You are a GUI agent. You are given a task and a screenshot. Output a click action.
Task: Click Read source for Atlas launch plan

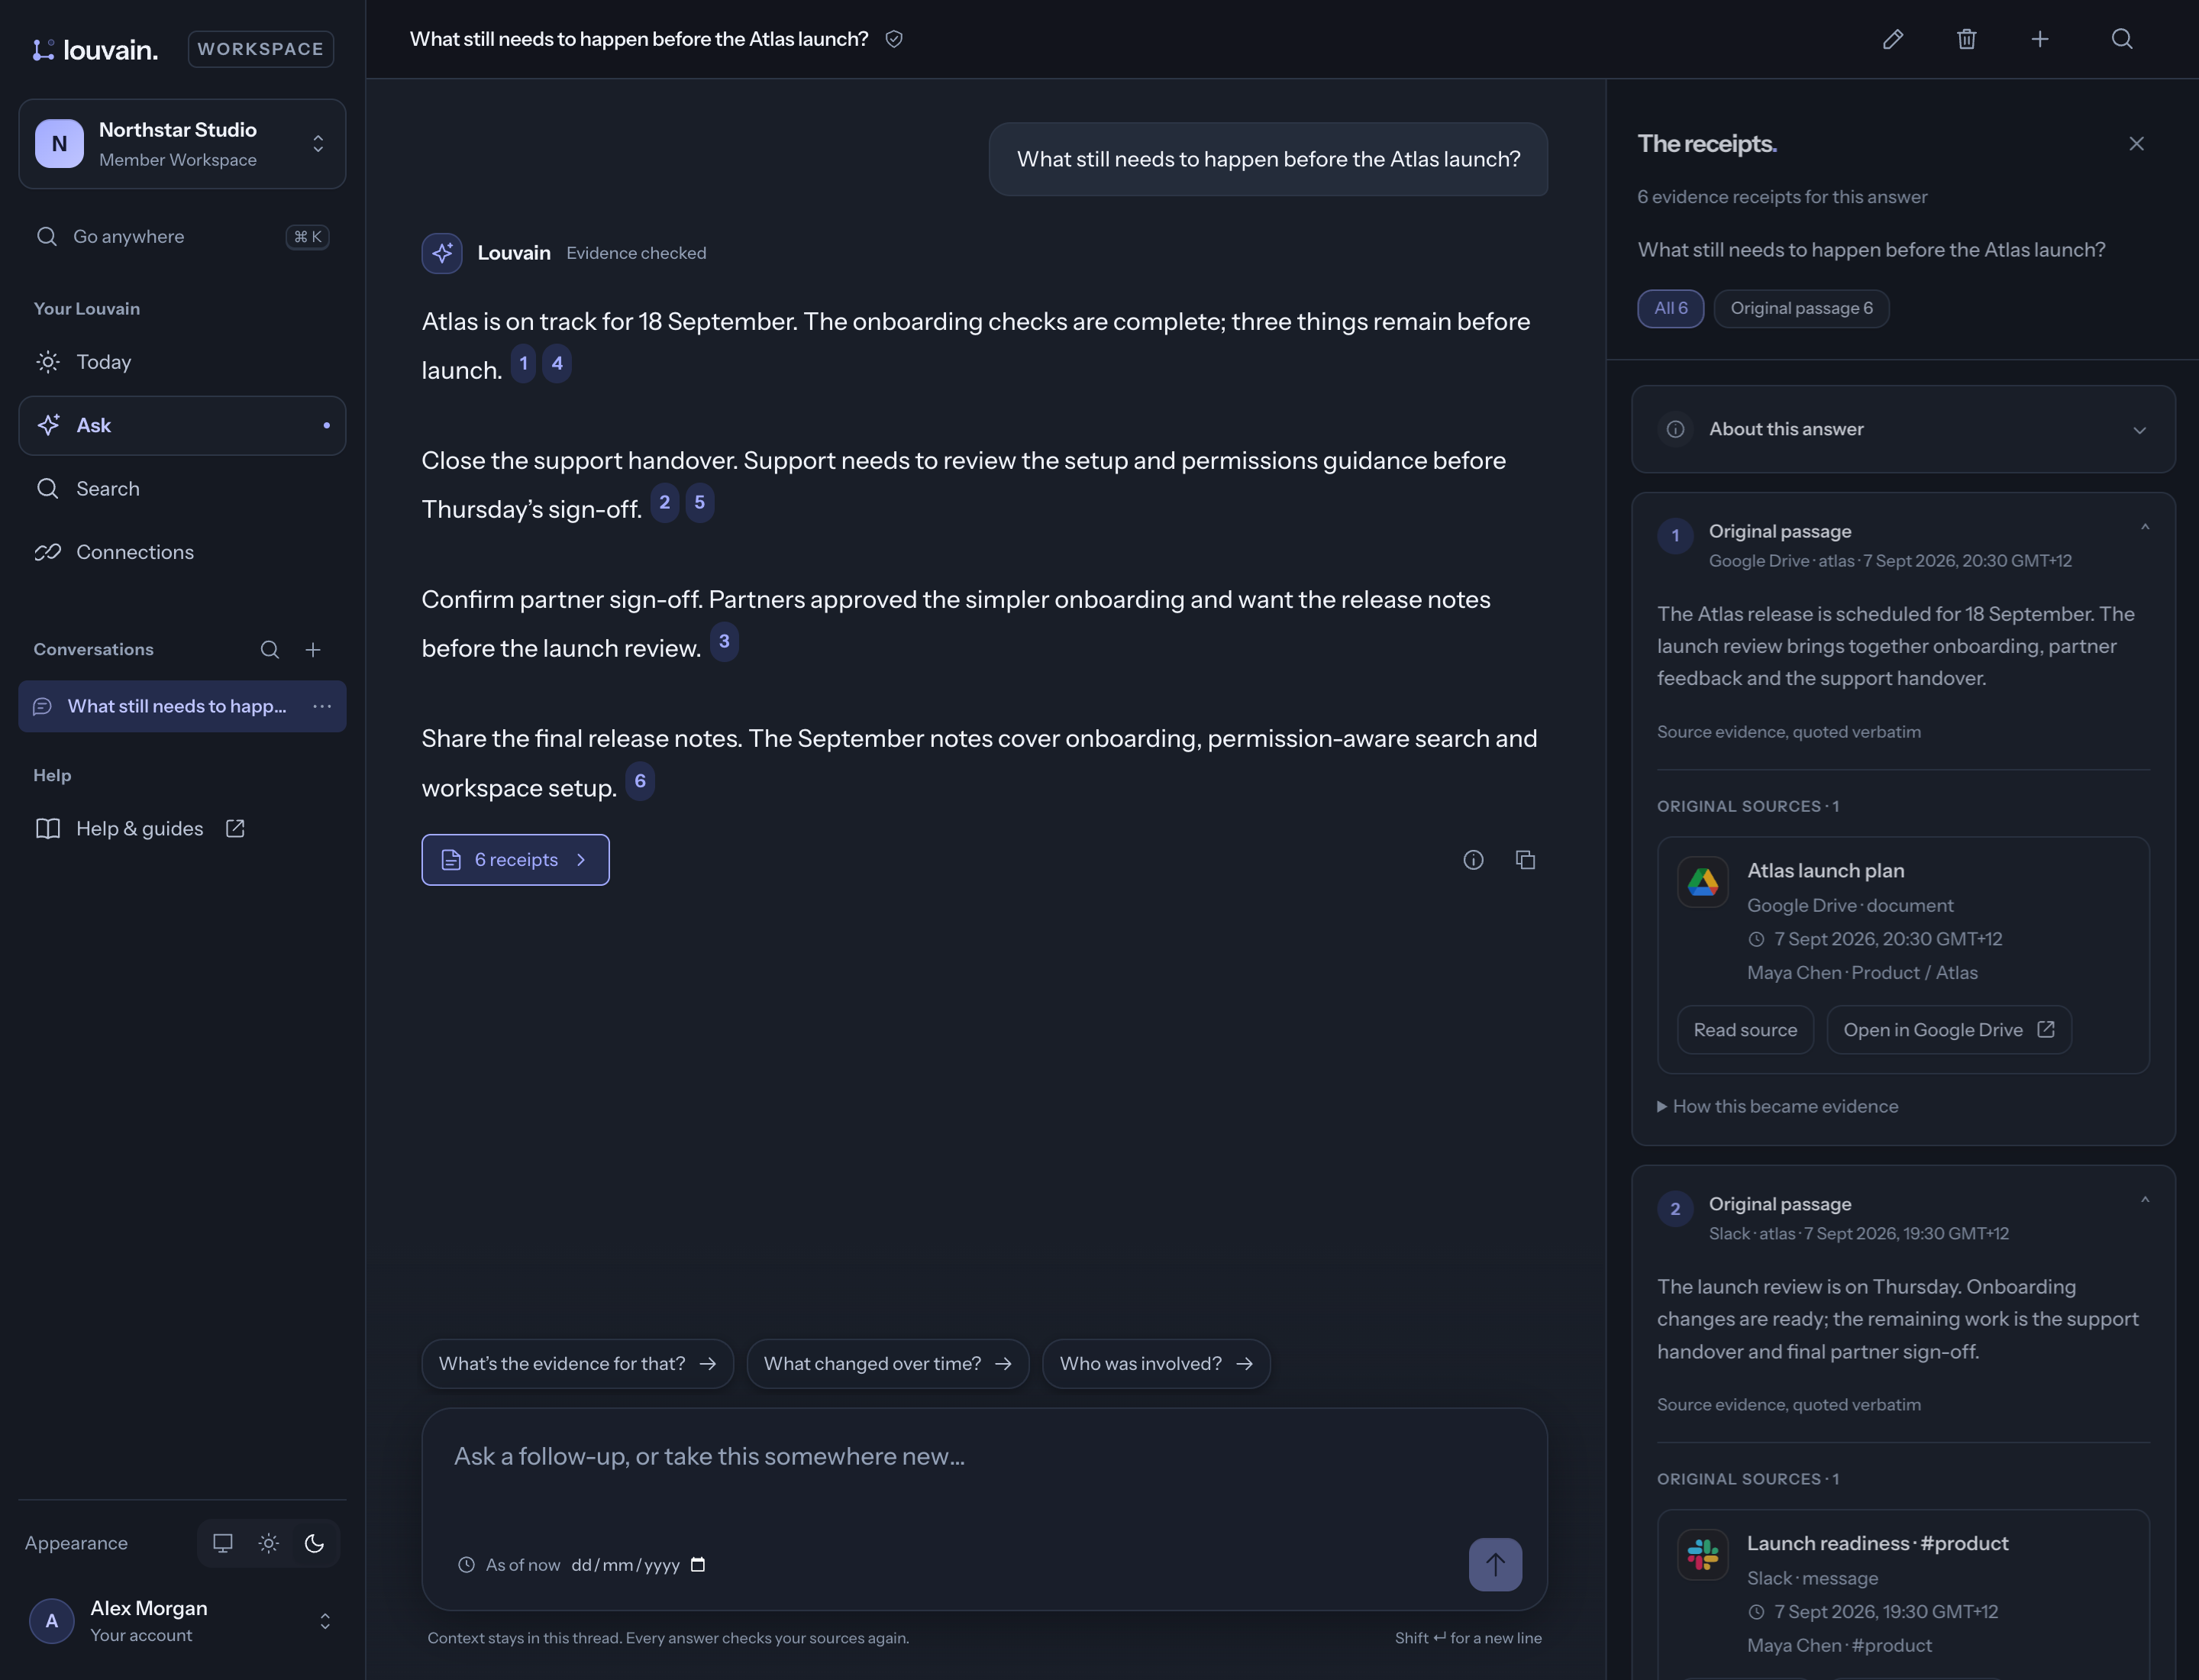(x=1745, y=1030)
